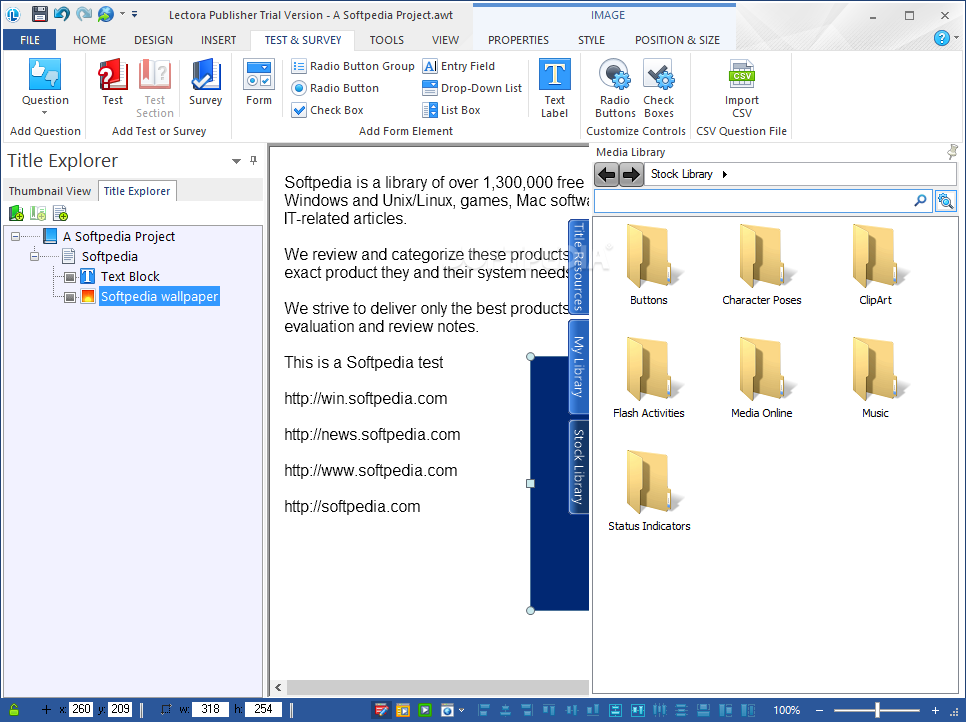Pin the Title Explorer panel
The width and height of the screenshot is (966, 722).
coord(253,160)
